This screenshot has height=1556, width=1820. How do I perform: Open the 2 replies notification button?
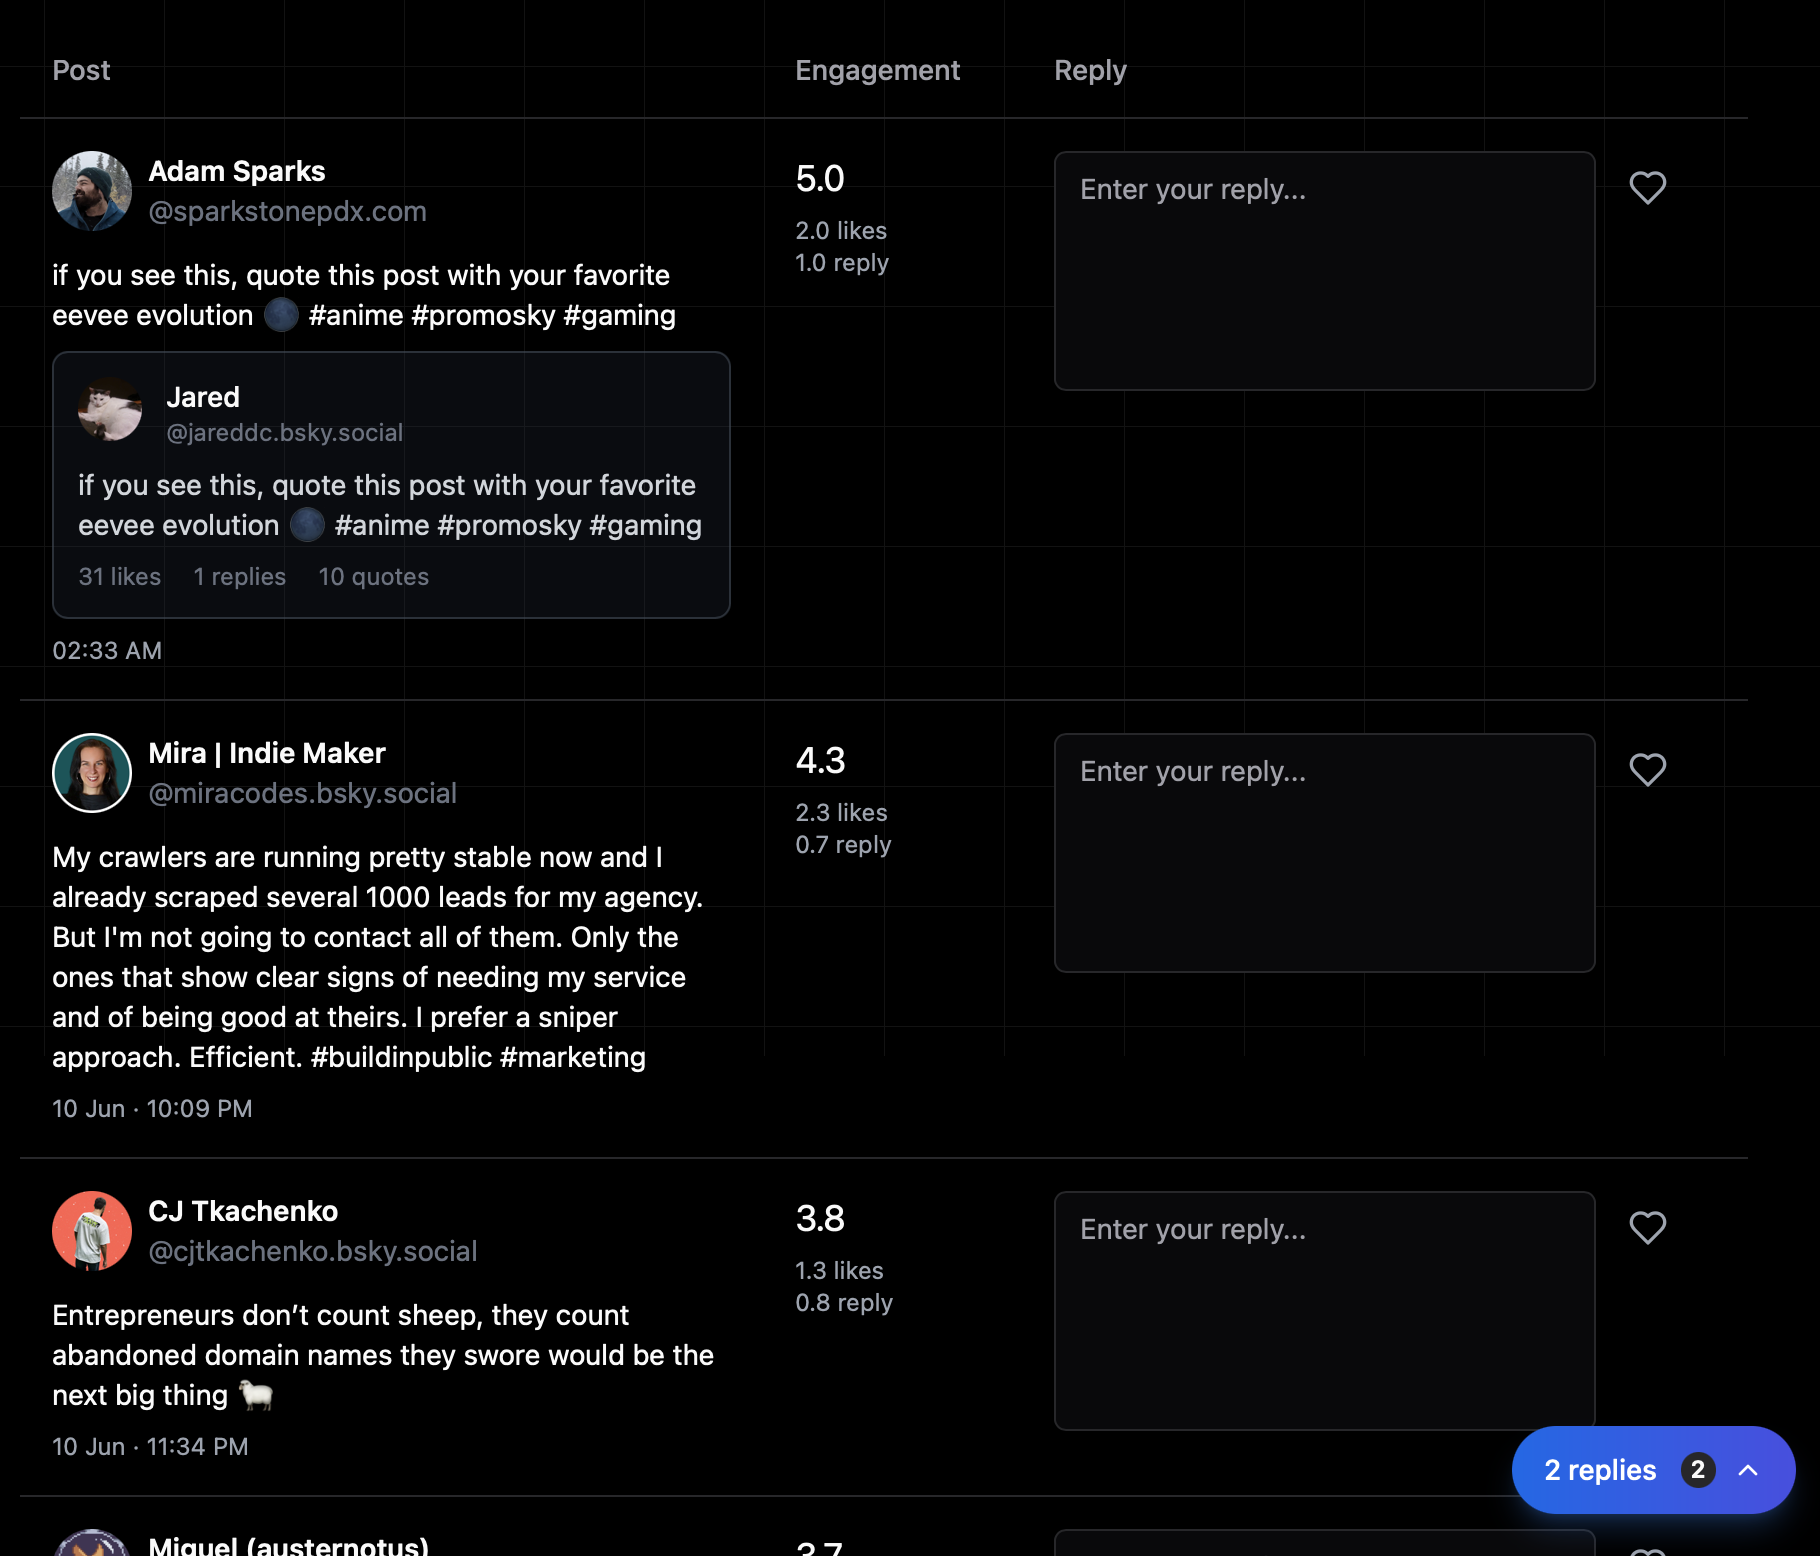[x=1600, y=1470]
